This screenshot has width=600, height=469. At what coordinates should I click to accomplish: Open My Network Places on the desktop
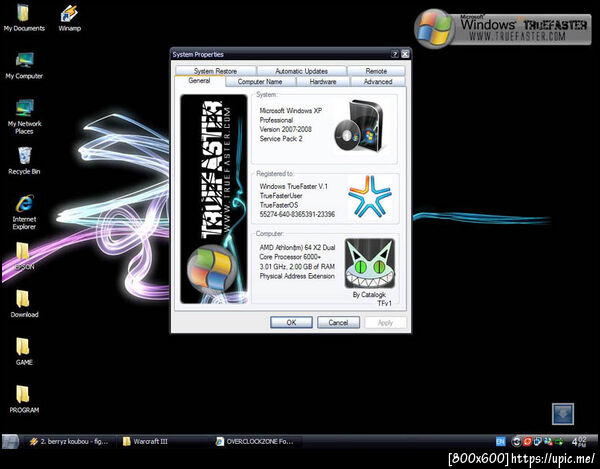tap(24, 117)
